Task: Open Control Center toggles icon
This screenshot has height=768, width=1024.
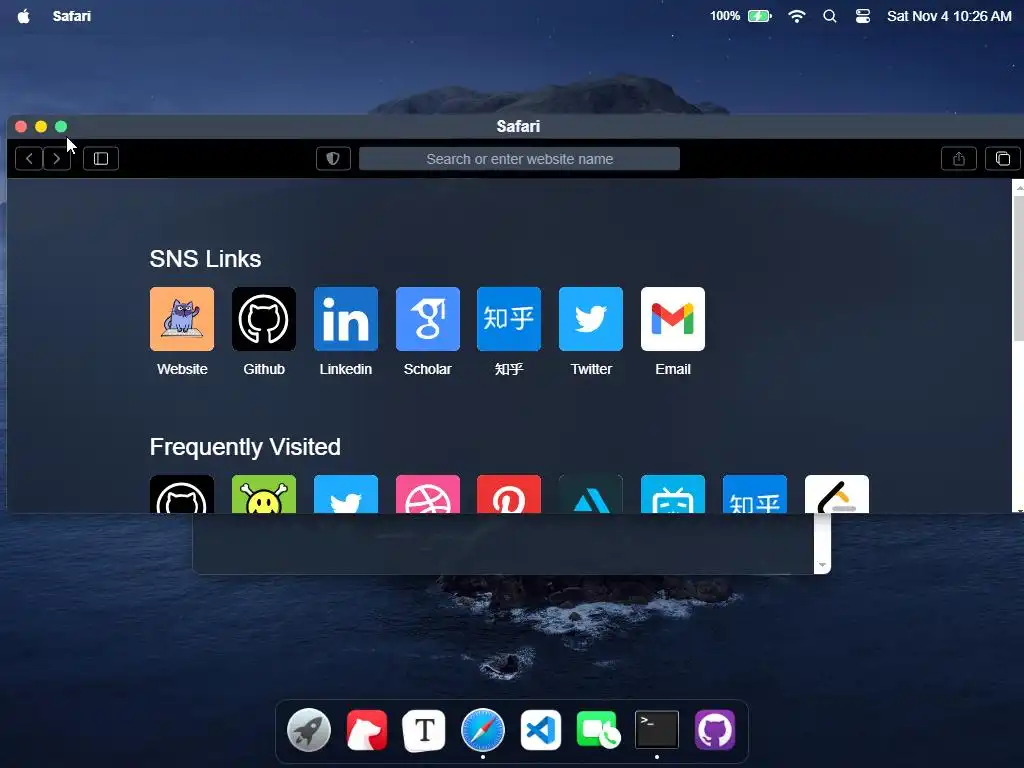Action: click(863, 16)
